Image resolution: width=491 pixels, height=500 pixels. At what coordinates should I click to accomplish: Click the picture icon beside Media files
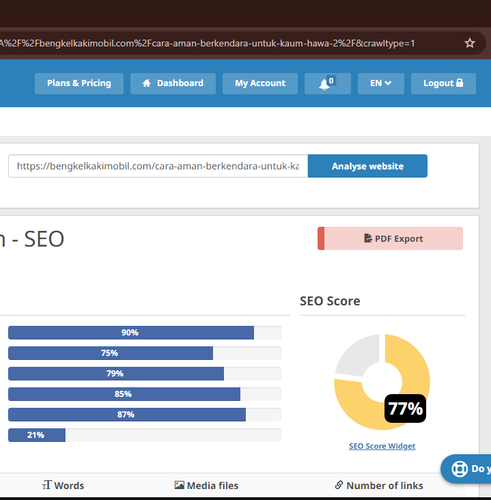[x=179, y=485]
